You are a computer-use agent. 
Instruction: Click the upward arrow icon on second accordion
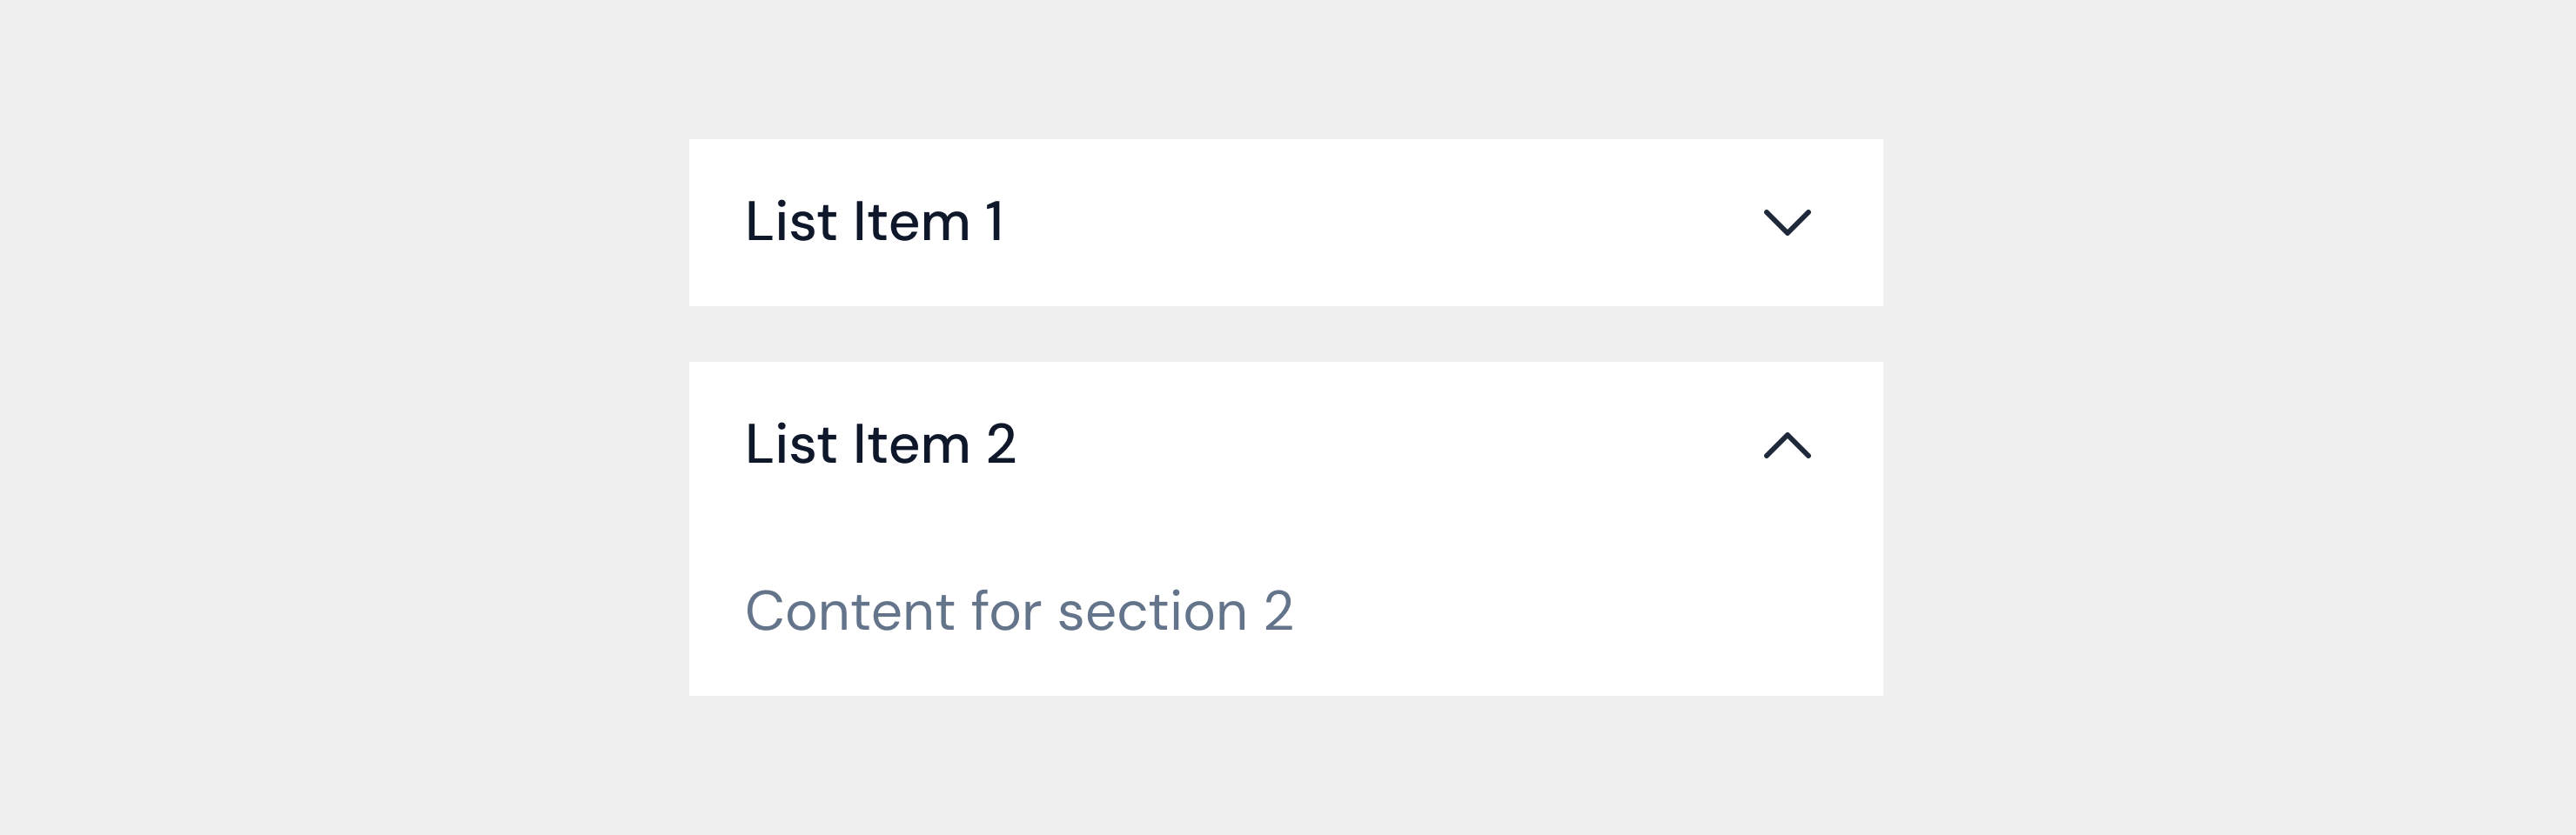1786,445
